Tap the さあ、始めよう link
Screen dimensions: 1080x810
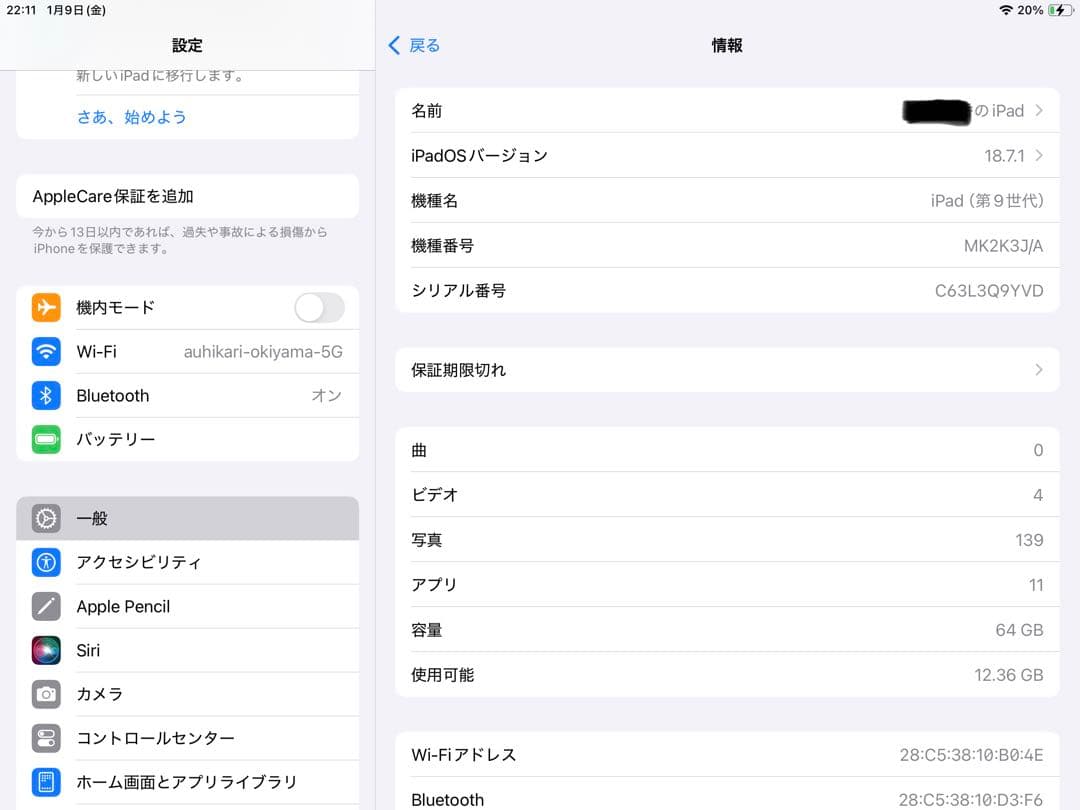click(132, 117)
